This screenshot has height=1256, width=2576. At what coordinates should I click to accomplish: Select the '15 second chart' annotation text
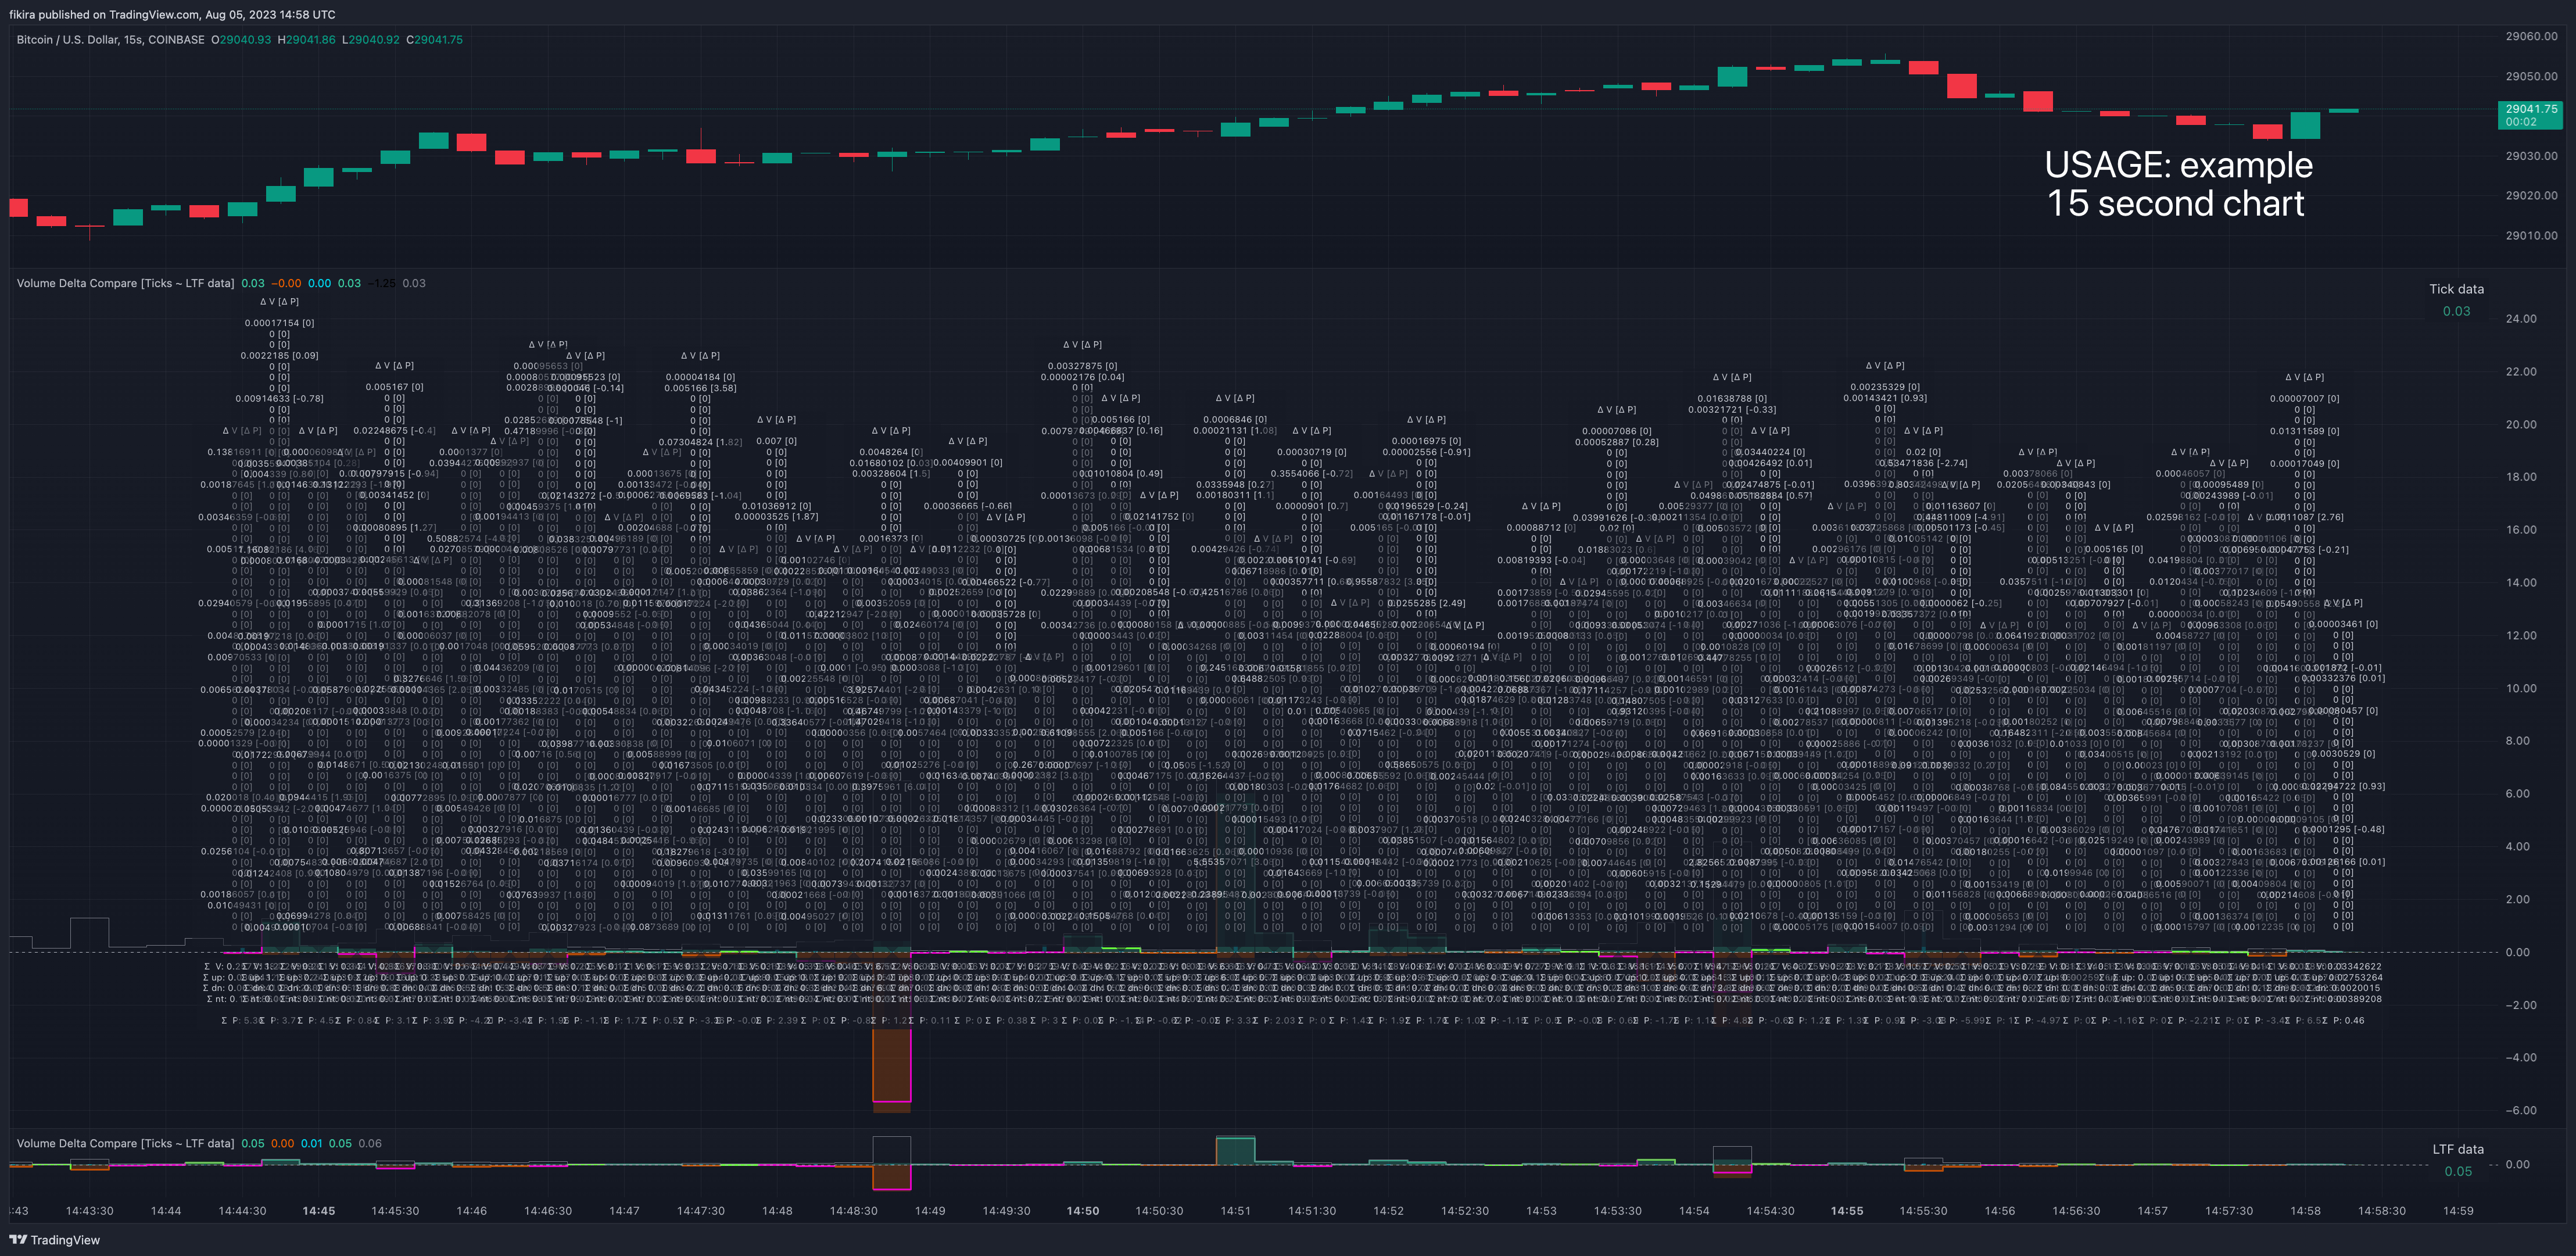pyautogui.click(x=2176, y=204)
